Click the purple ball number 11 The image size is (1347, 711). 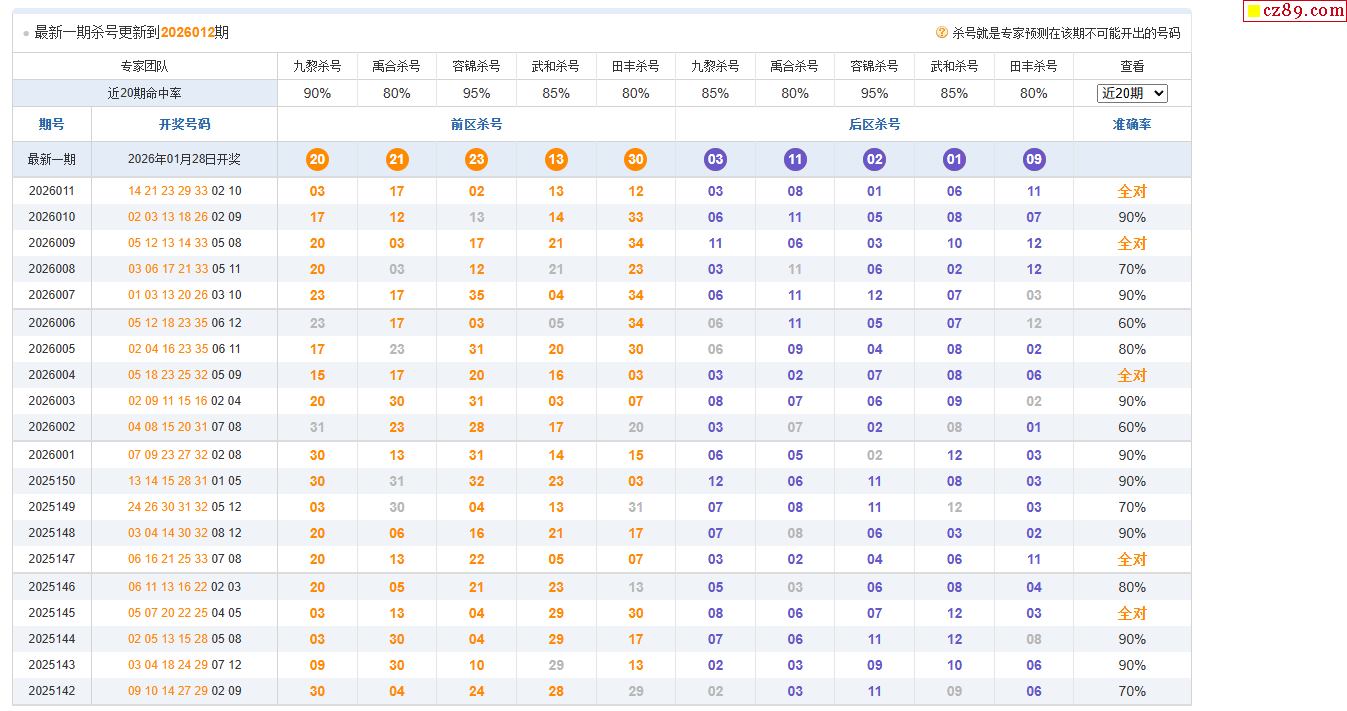point(795,160)
